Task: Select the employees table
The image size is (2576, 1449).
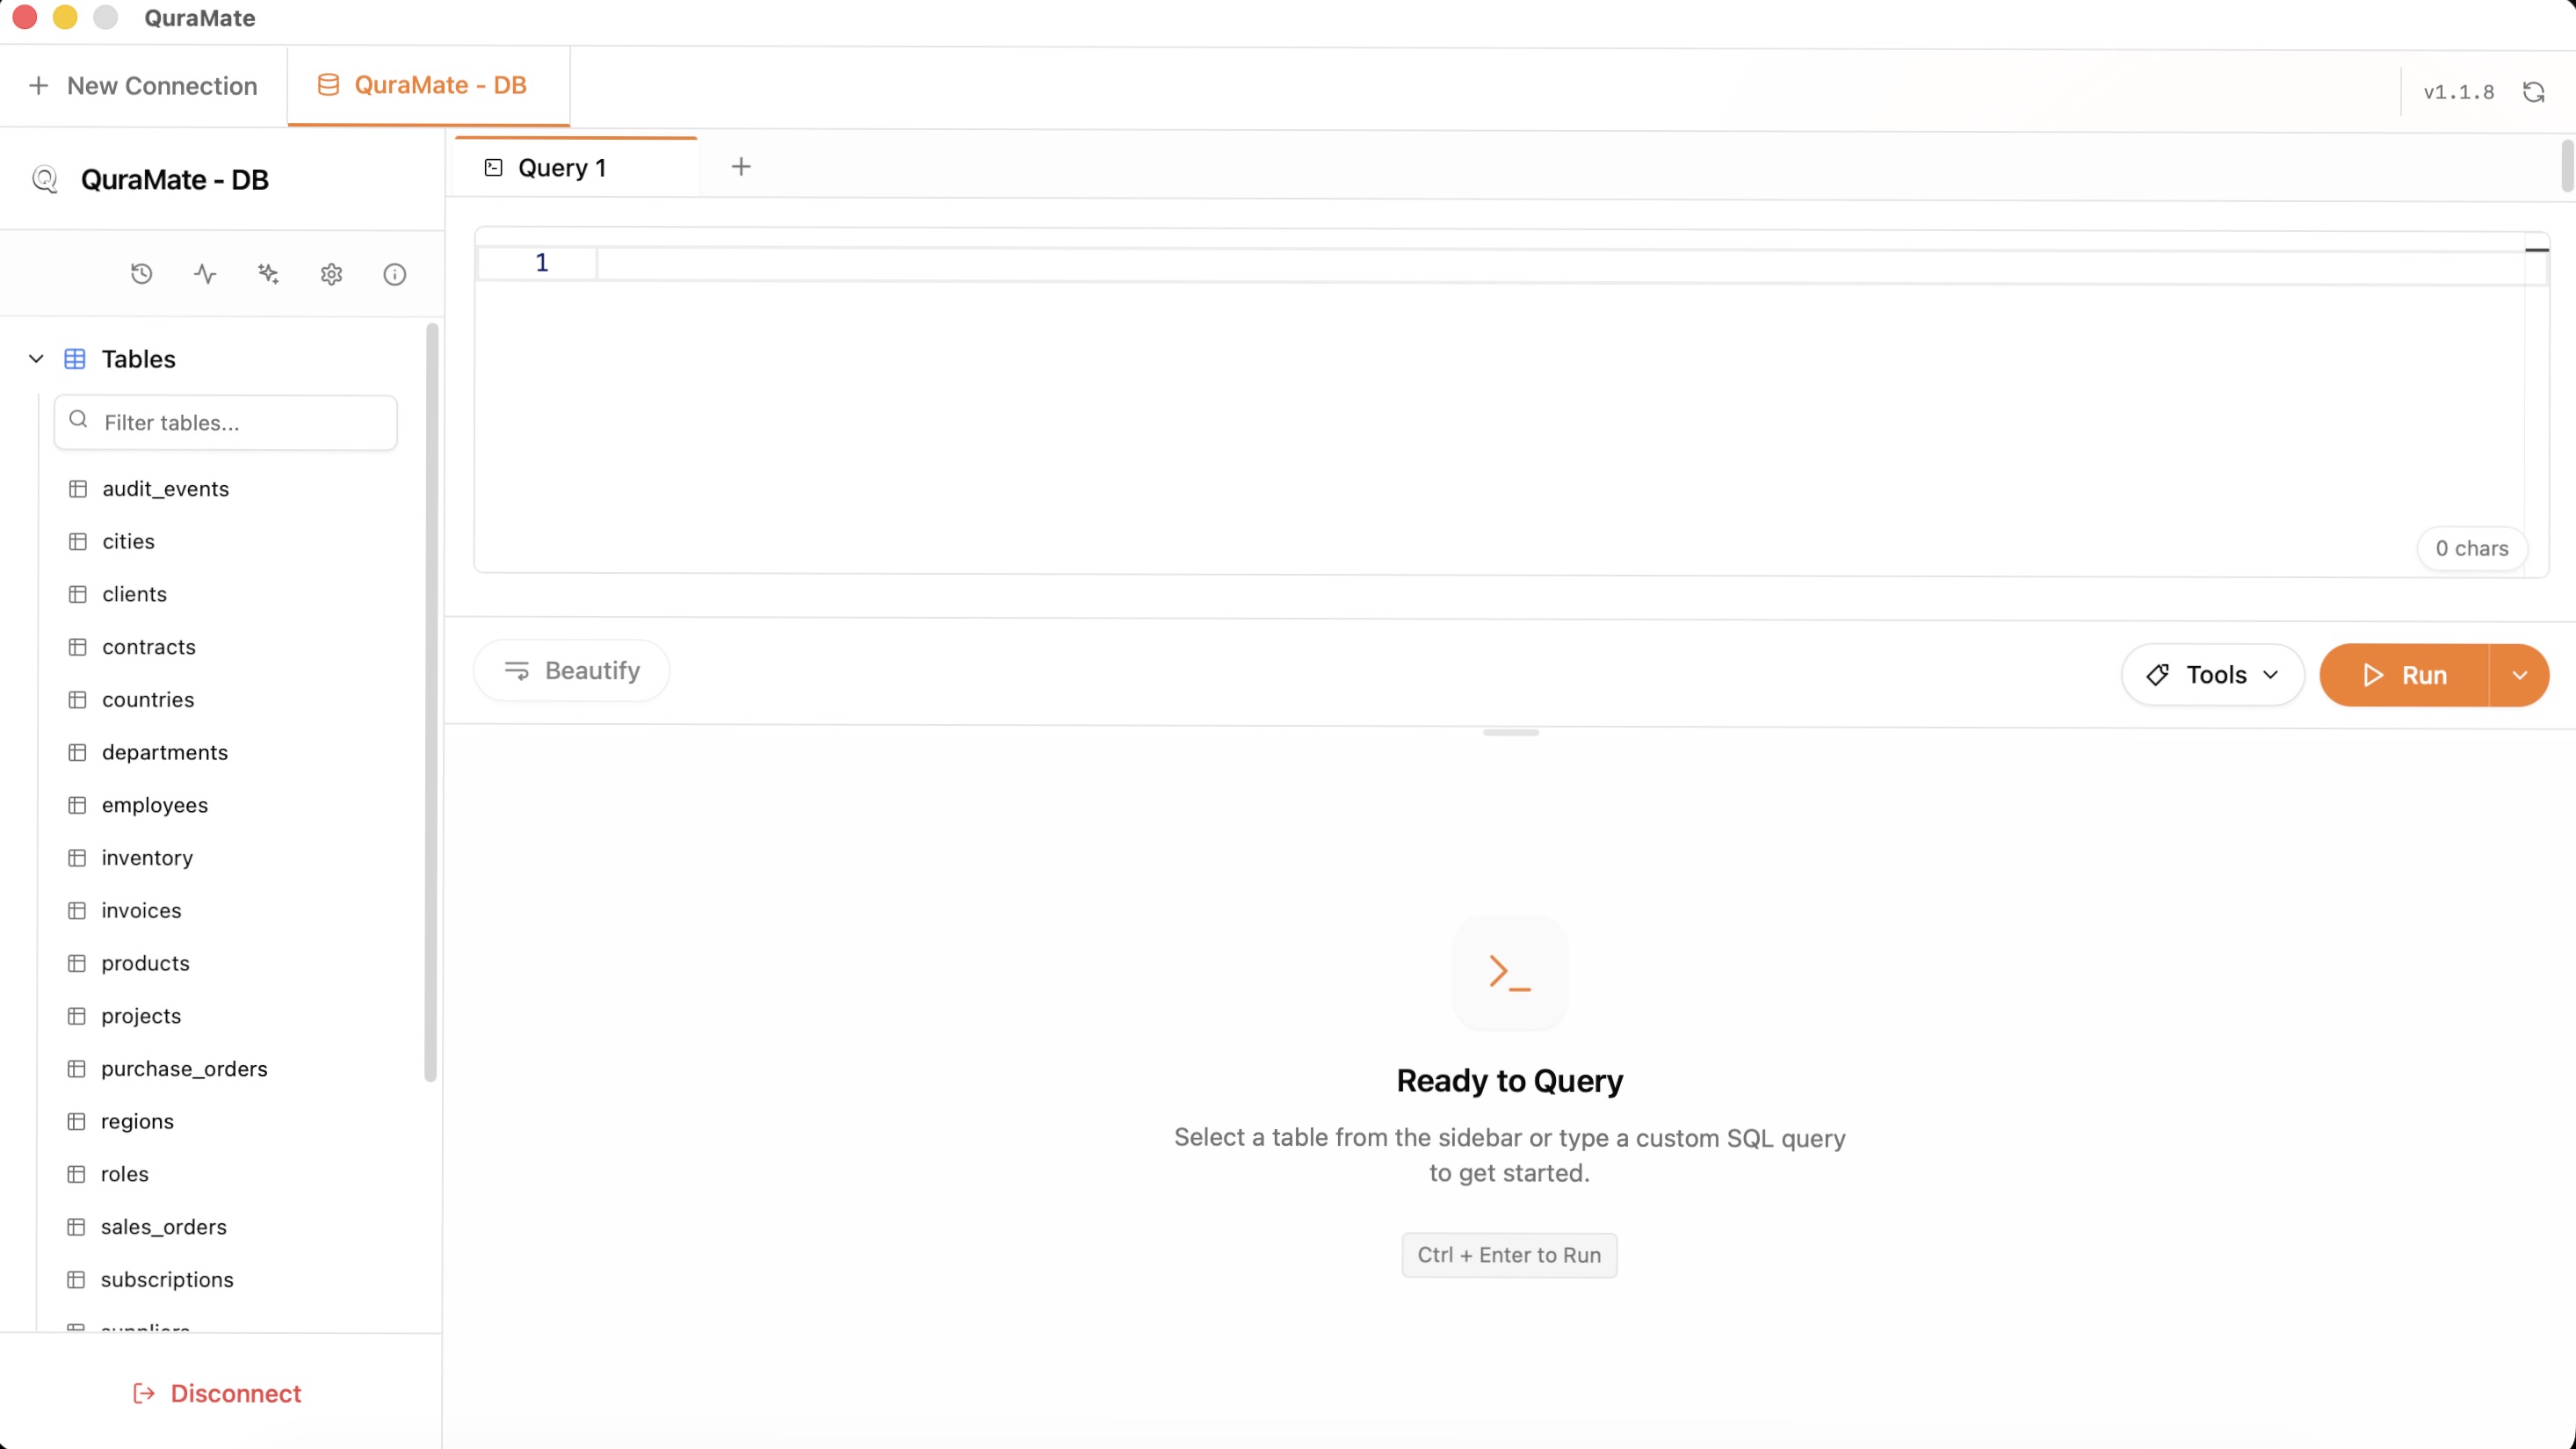Action: point(155,805)
